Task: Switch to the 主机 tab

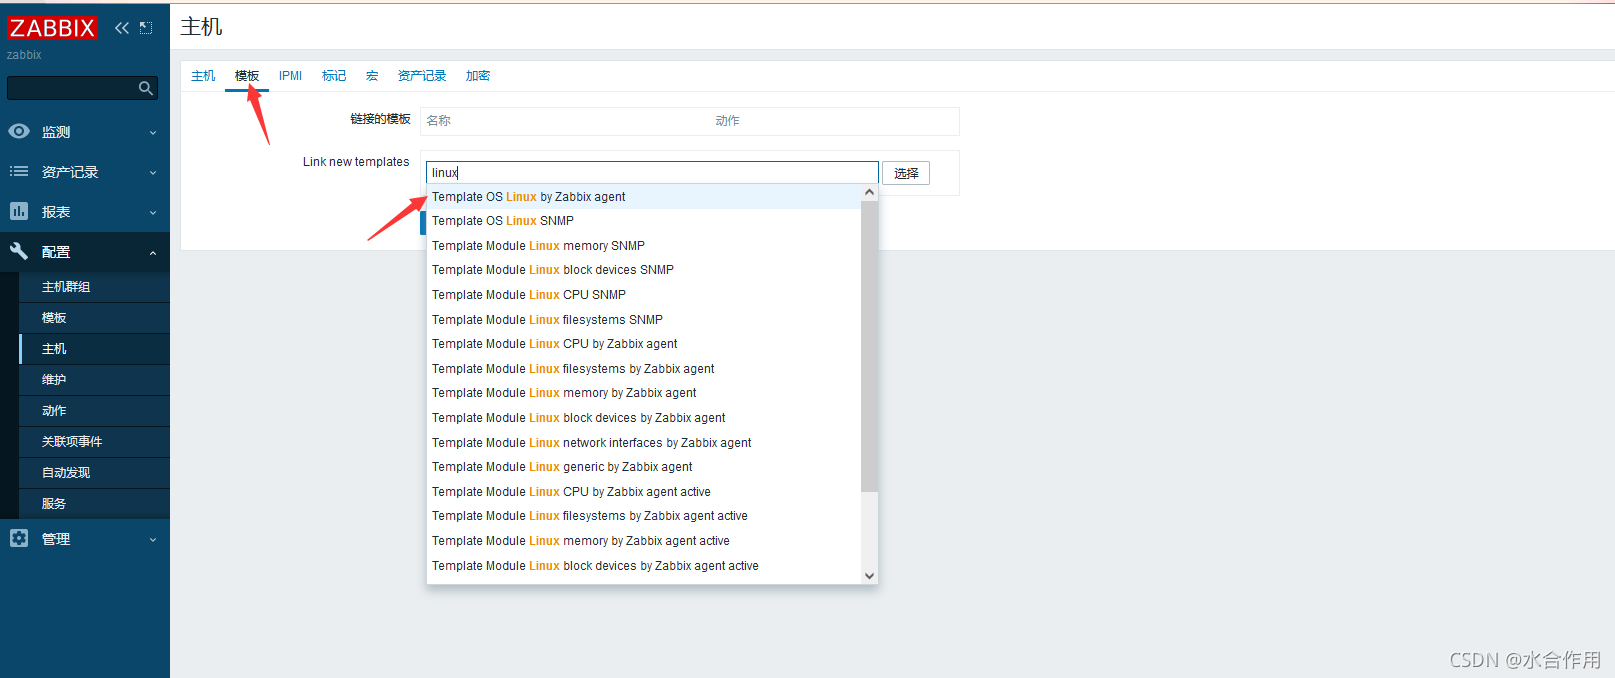Action: coord(203,76)
